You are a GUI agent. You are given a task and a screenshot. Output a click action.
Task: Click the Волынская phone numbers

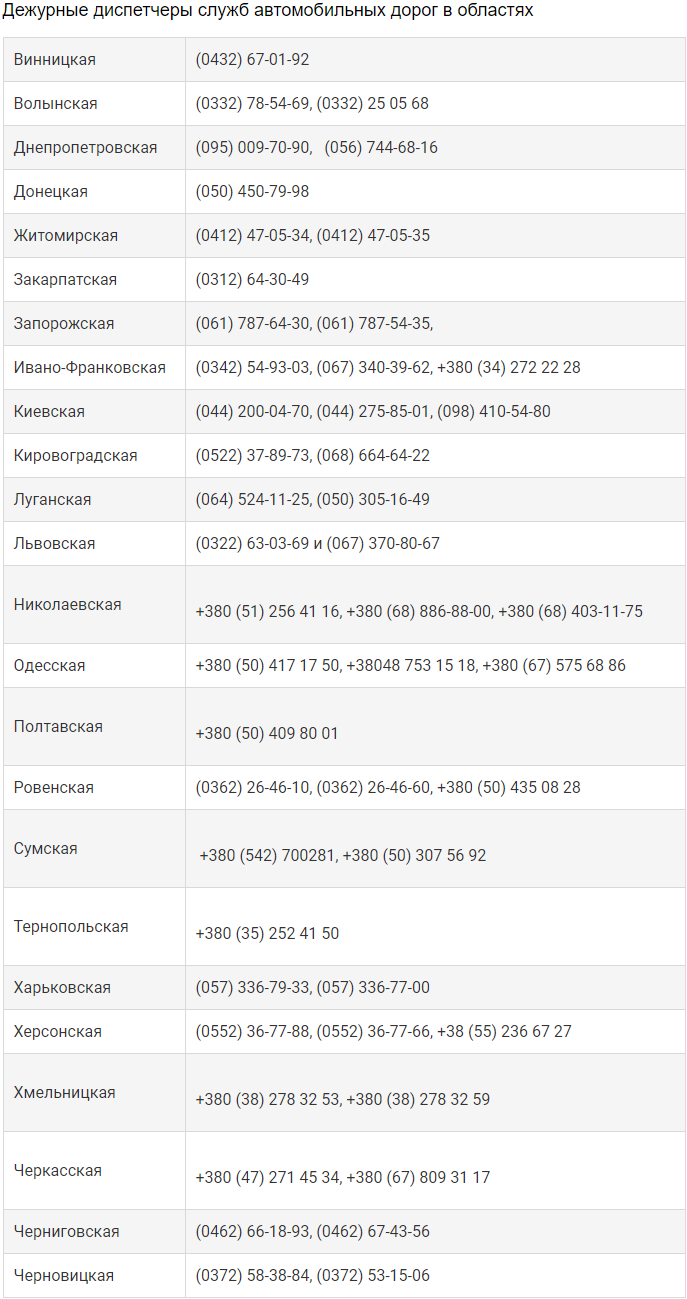tap(312, 104)
